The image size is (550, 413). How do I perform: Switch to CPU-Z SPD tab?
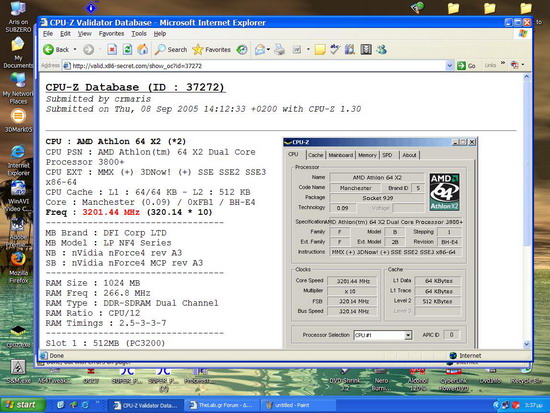pyautogui.click(x=387, y=155)
